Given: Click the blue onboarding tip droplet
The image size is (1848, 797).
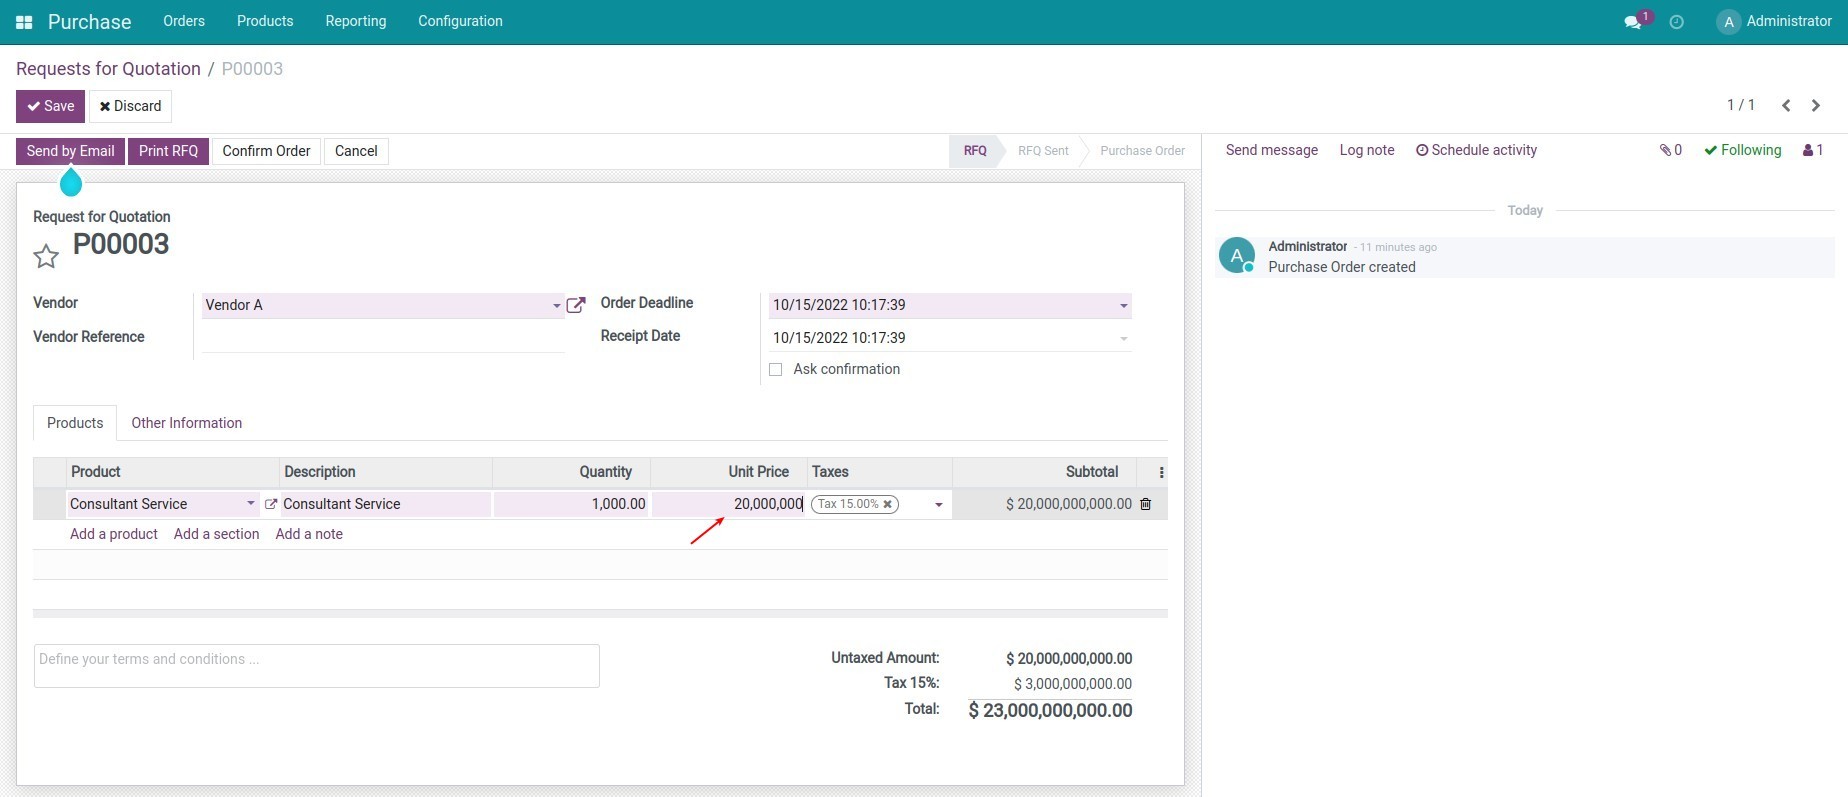Looking at the screenshot, I should (71, 182).
